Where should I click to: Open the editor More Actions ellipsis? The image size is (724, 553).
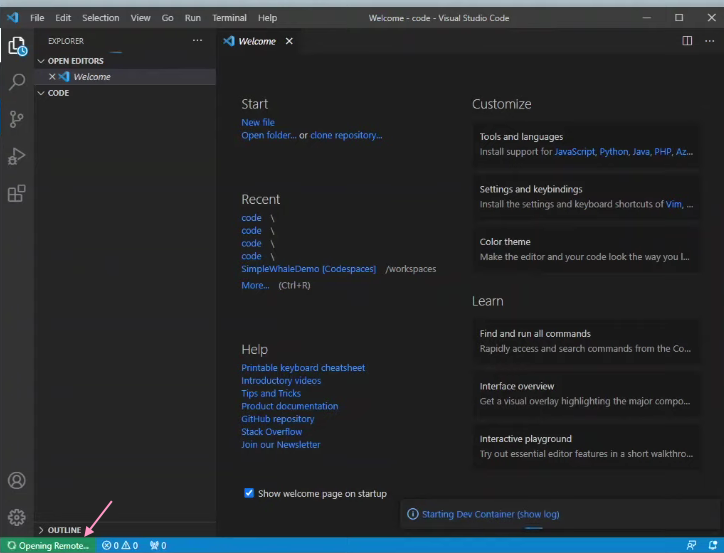pos(709,41)
